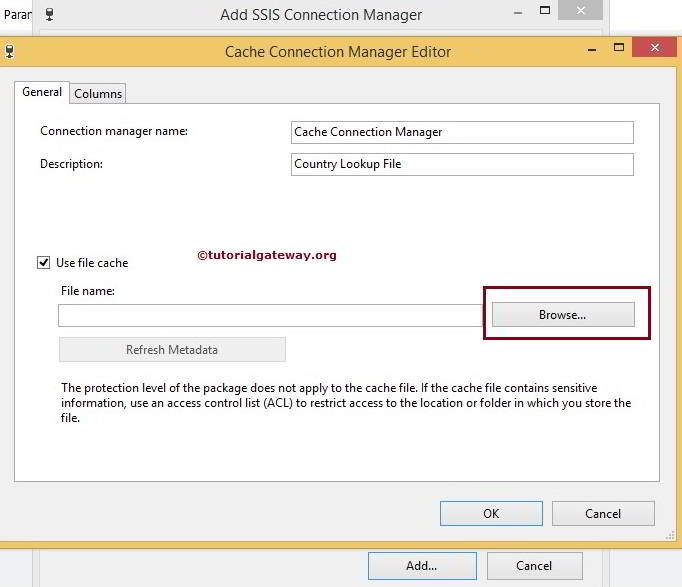The height and width of the screenshot is (587, 682).
Task: Click the File name input box
Action: click(x=270, y=315)
